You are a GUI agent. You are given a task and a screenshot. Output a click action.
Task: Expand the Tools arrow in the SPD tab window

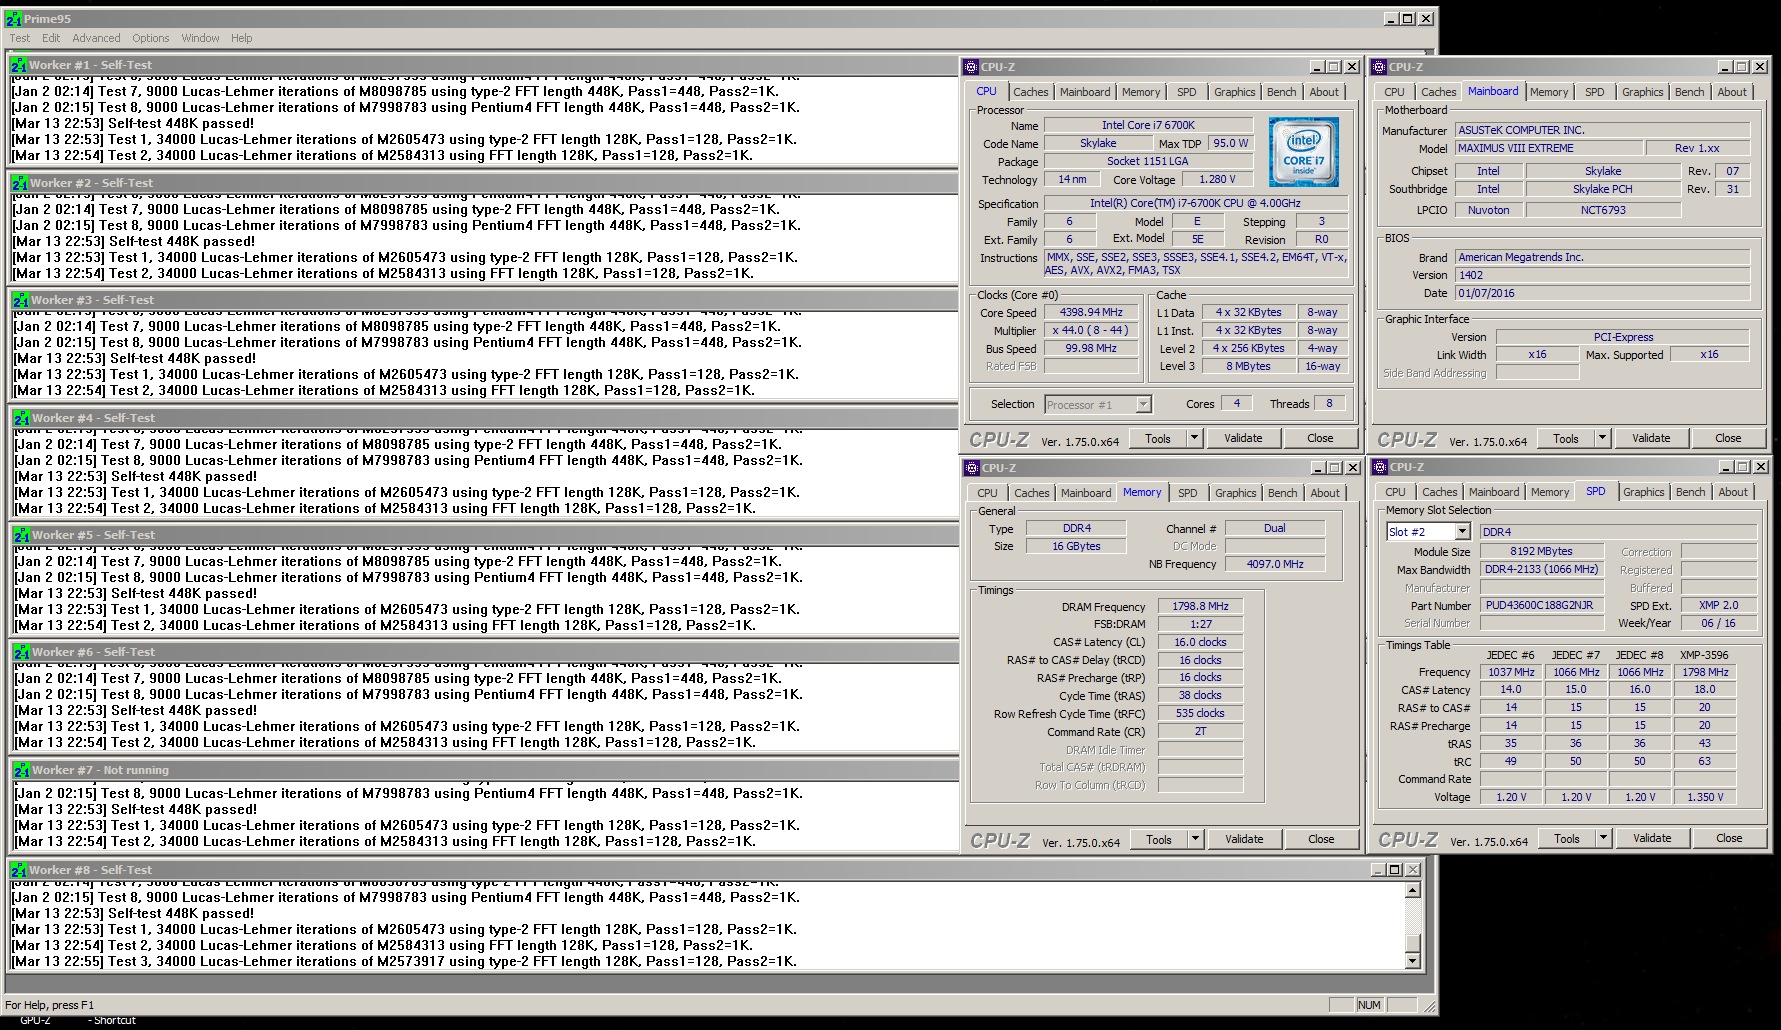pyautogui.click(x=1603, y=838)
